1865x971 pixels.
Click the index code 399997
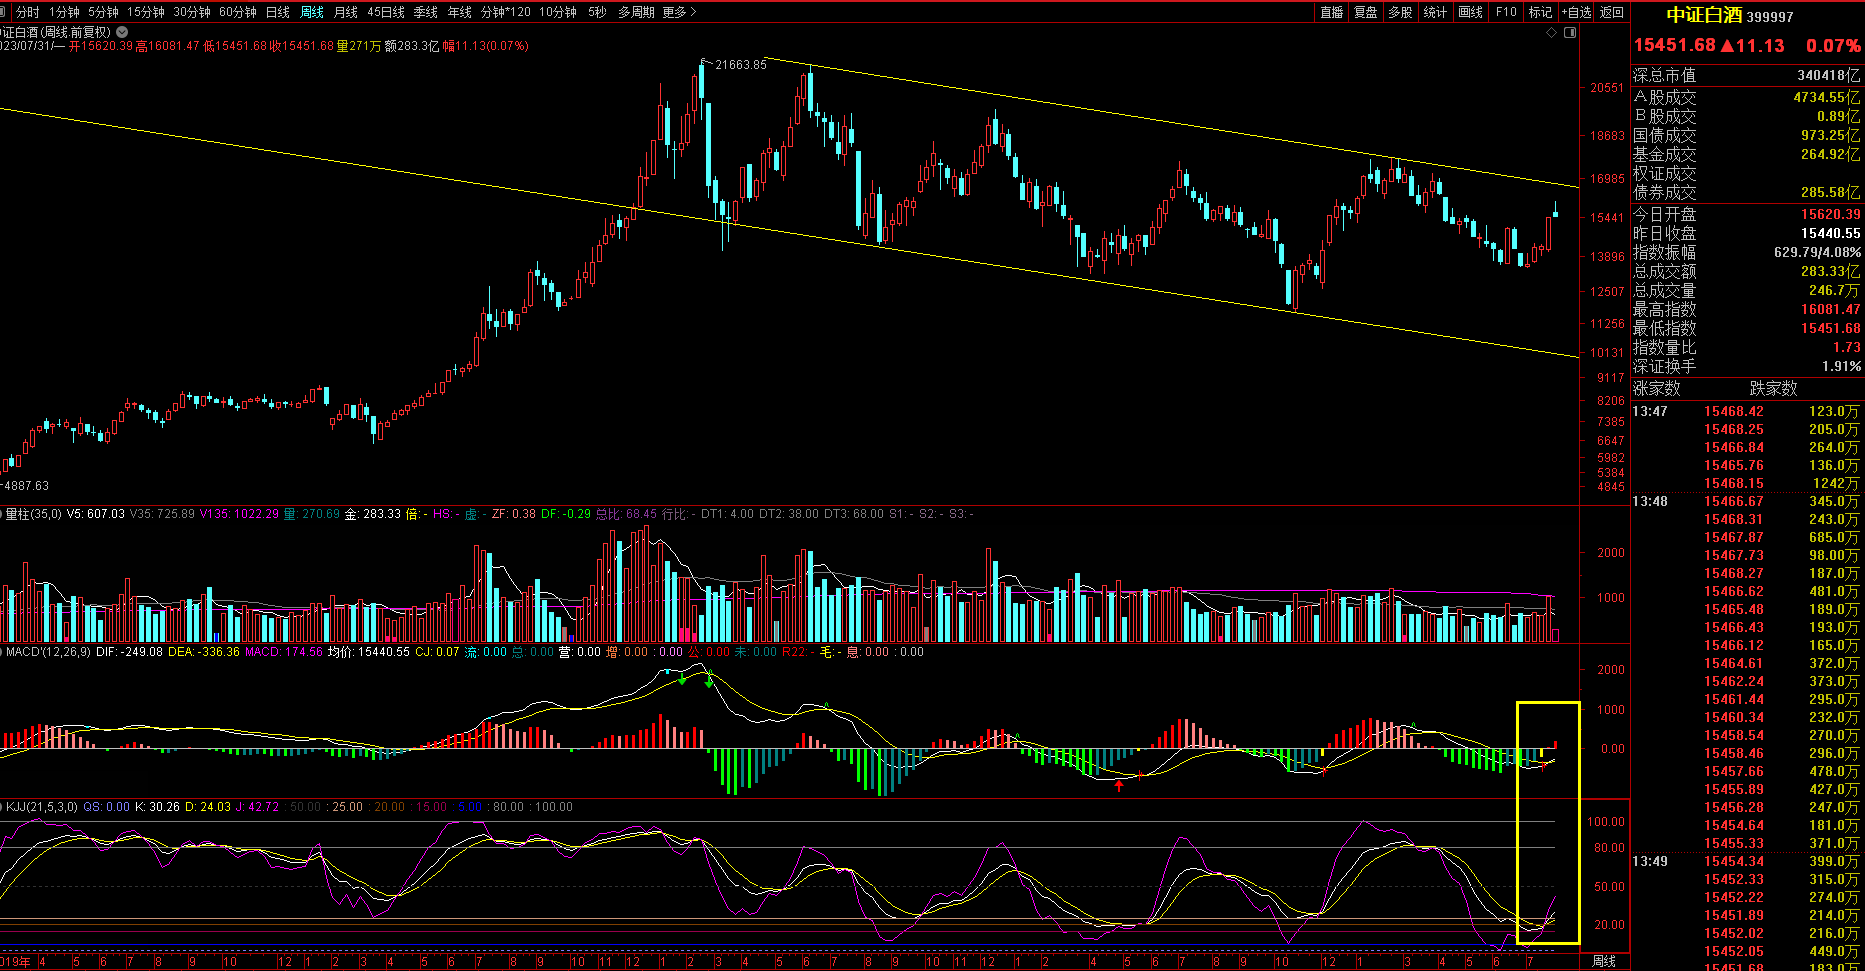[x=1770, y=17]
